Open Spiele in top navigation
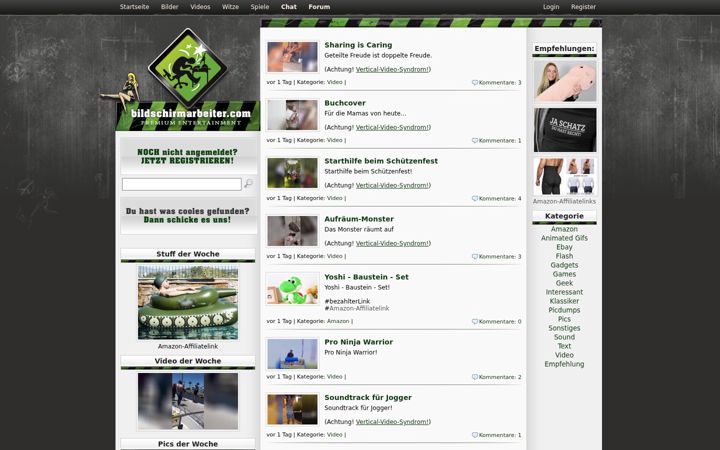 [x=259, y=7]
